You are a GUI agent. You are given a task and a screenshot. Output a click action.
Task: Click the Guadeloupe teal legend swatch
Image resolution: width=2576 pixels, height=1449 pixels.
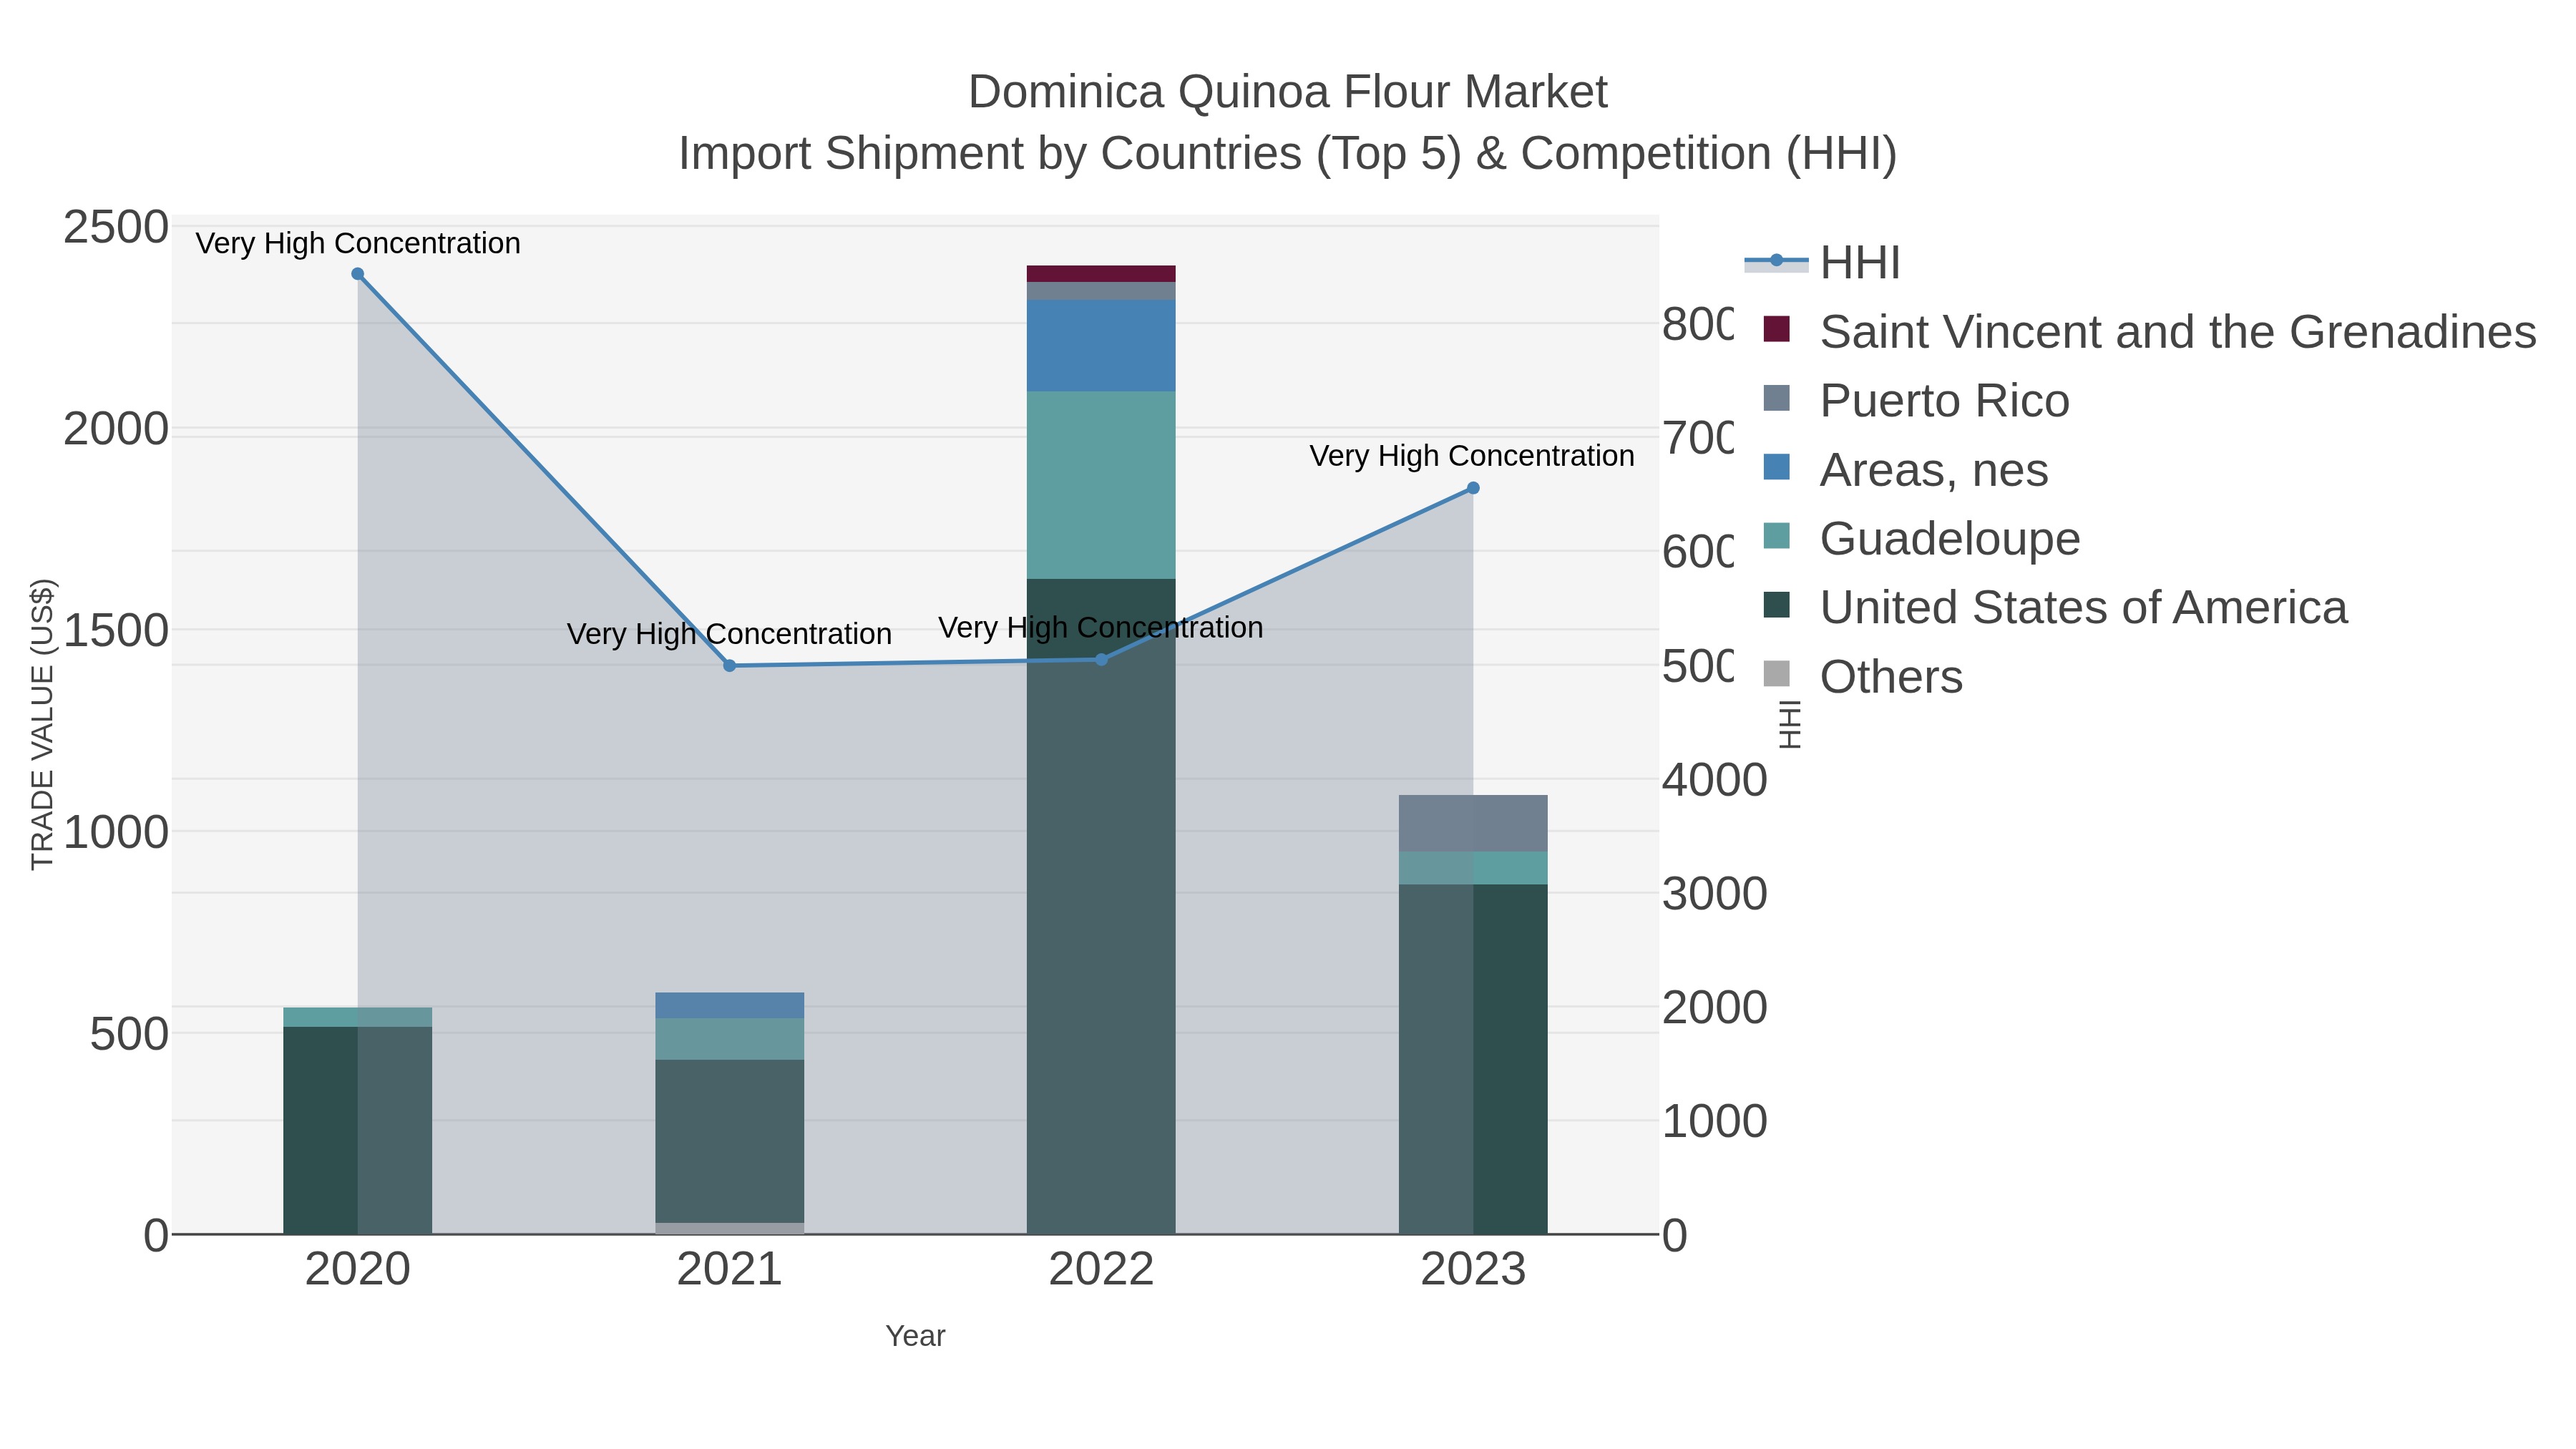[1776, 536]
